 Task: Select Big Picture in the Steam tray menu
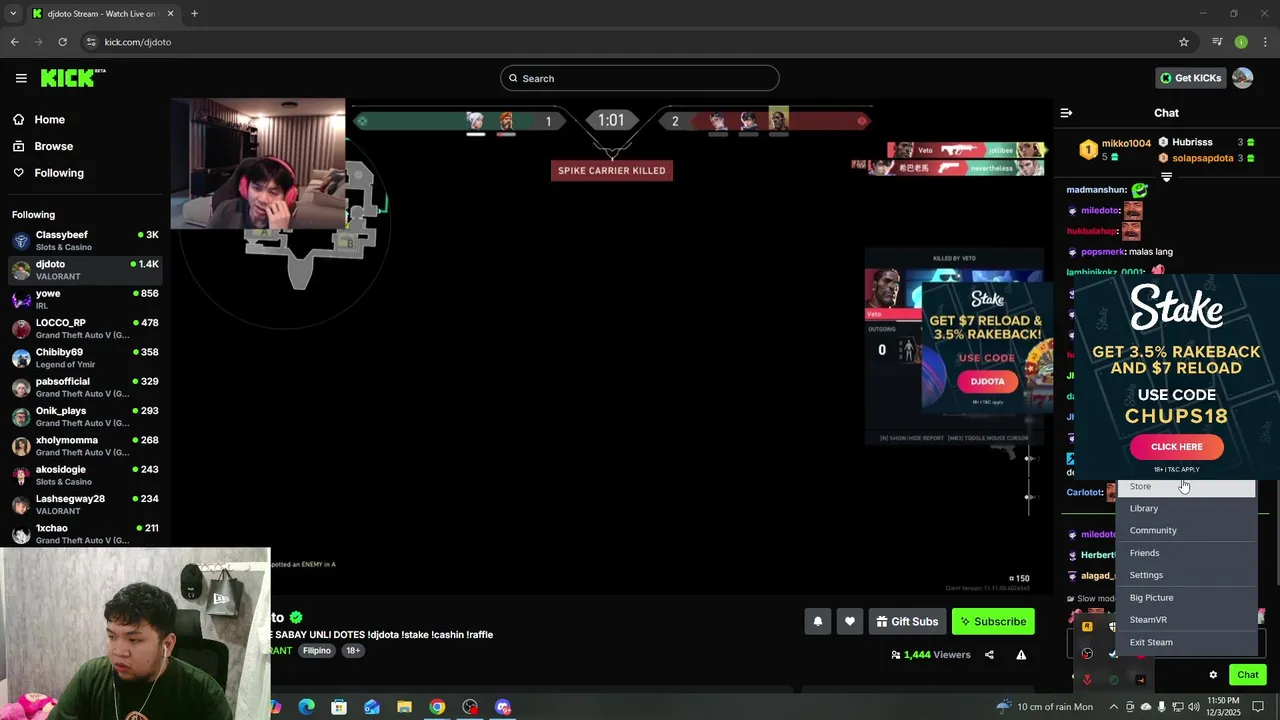1186,597
